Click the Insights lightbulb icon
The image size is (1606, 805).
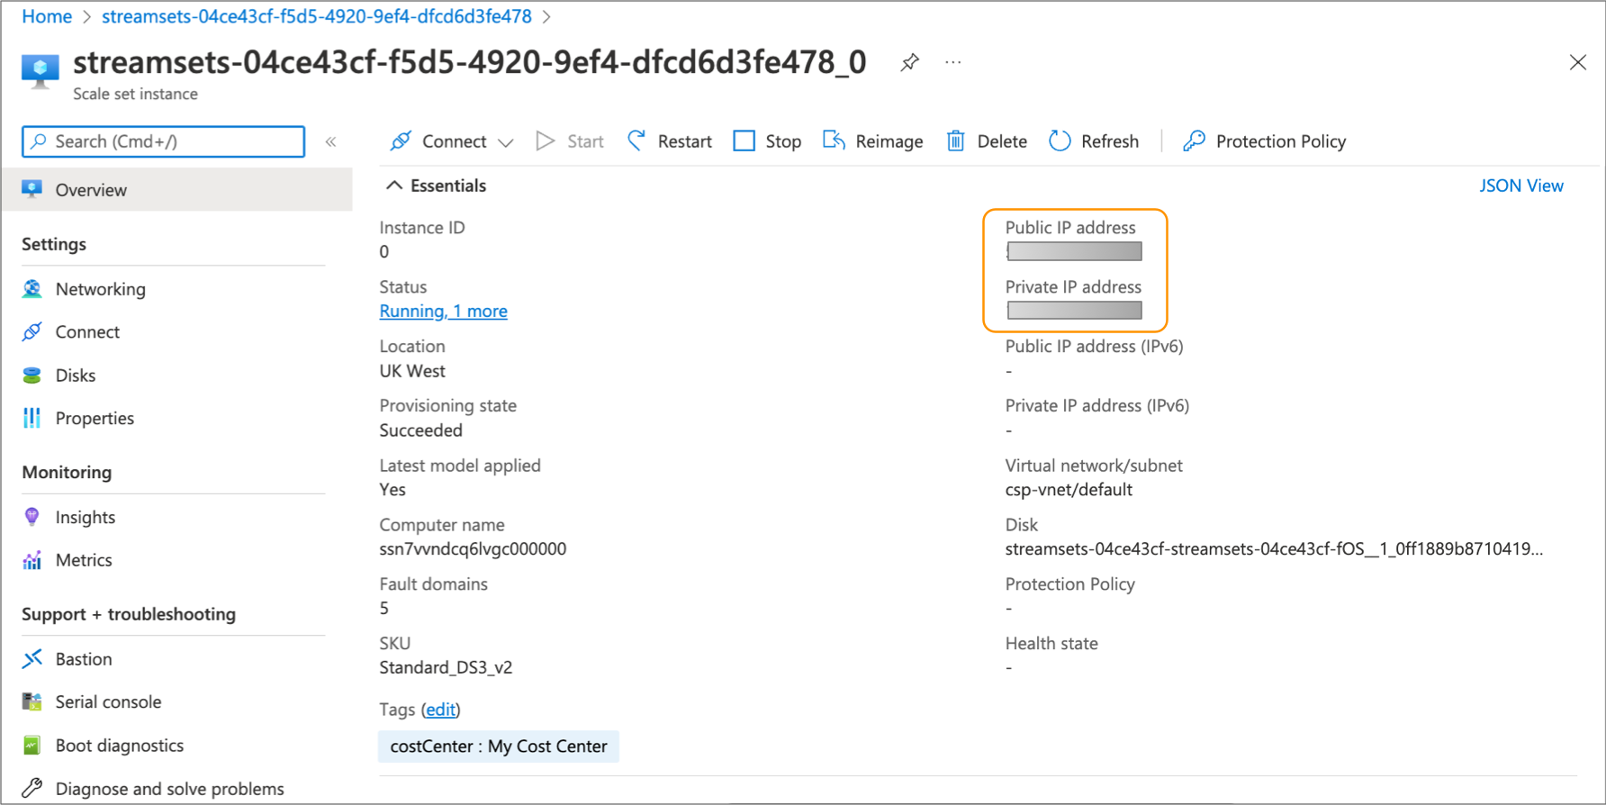coord(32,517)
